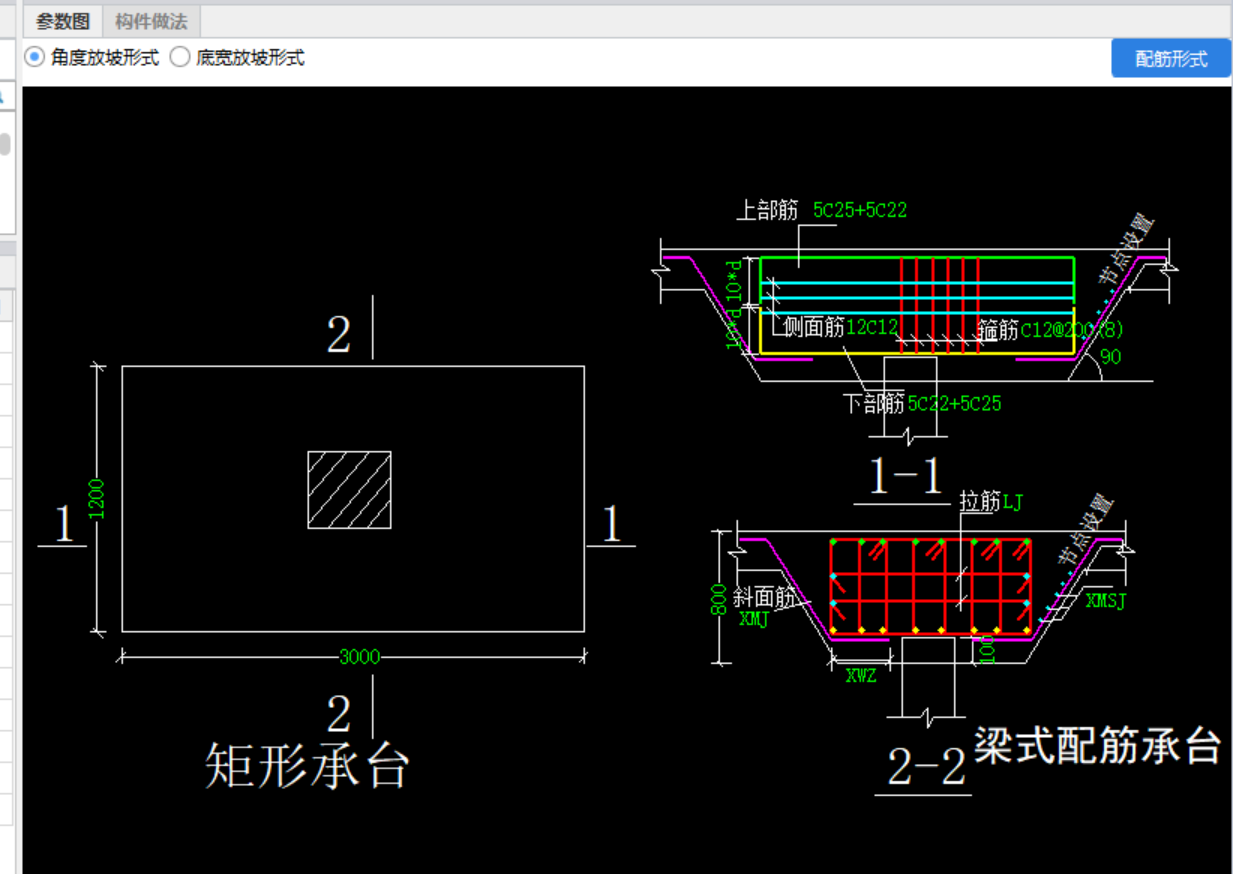The height and width of the screenshot is (874, 1233).
Task: Click the hatched column square in plan
Action: coord(349,490)
